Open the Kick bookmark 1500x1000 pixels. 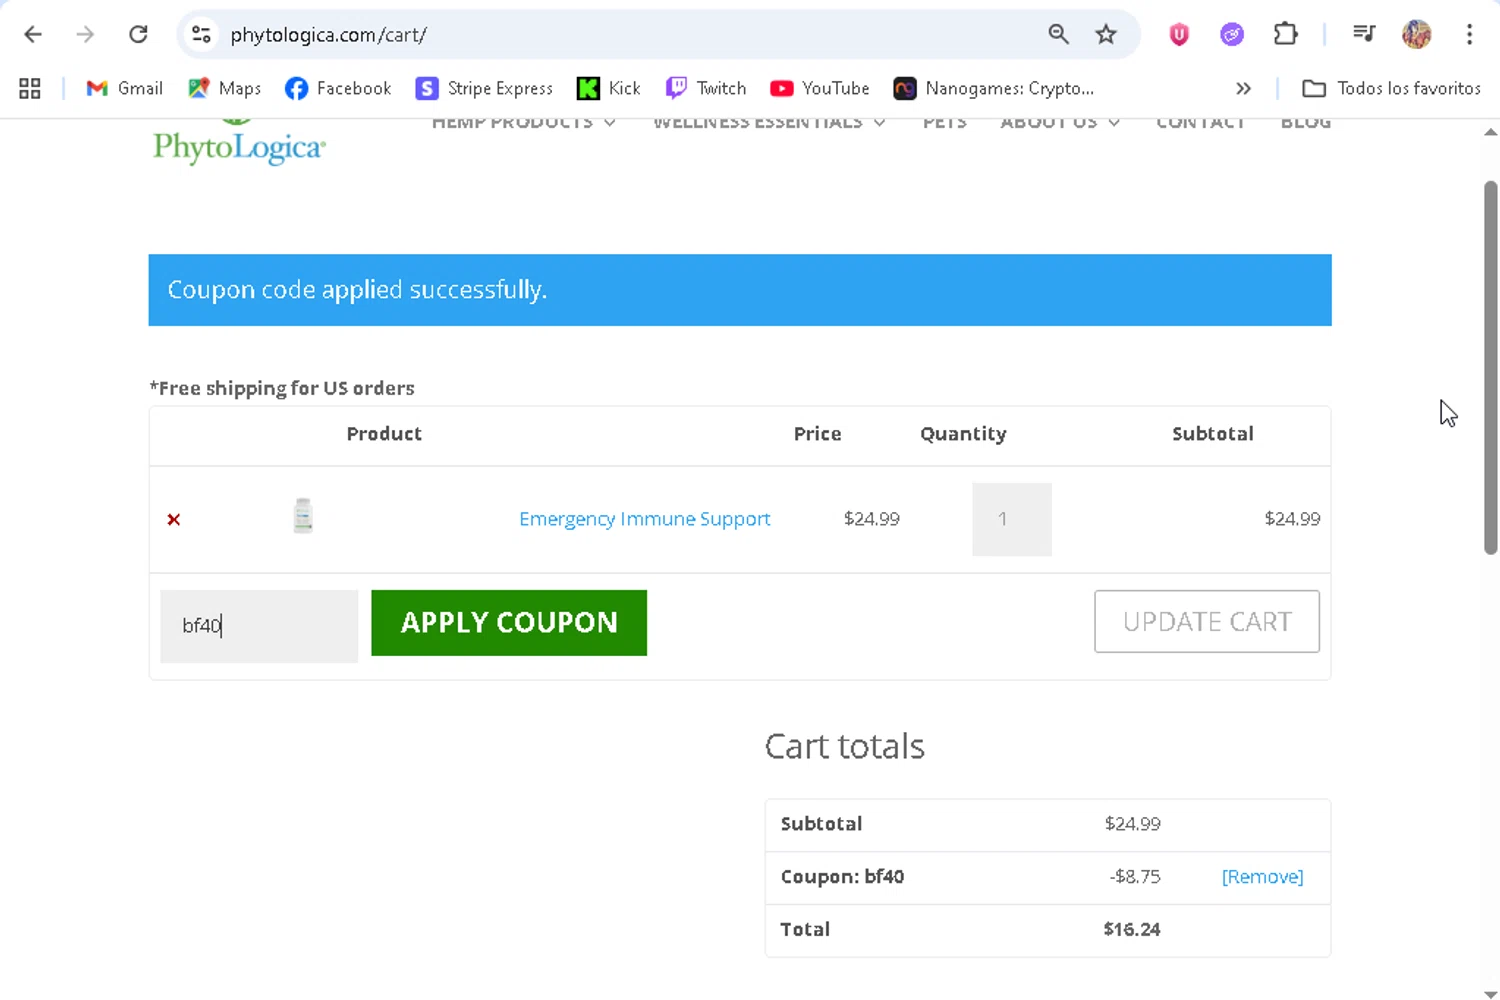click(x=609, y=89)
